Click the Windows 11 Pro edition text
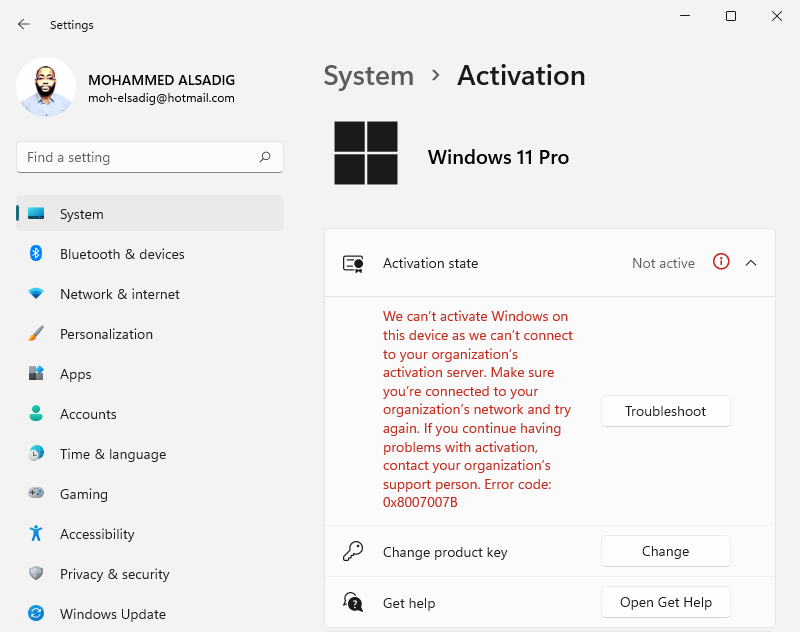800x632 pixels. tap(498, 157)
